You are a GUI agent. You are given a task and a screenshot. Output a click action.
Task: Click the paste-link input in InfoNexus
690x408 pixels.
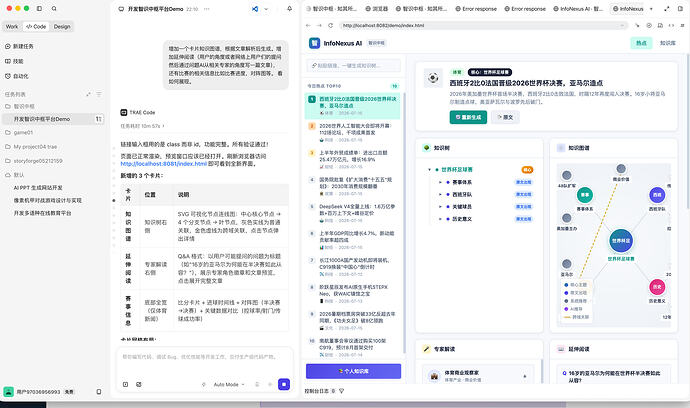tap(353, 66)
